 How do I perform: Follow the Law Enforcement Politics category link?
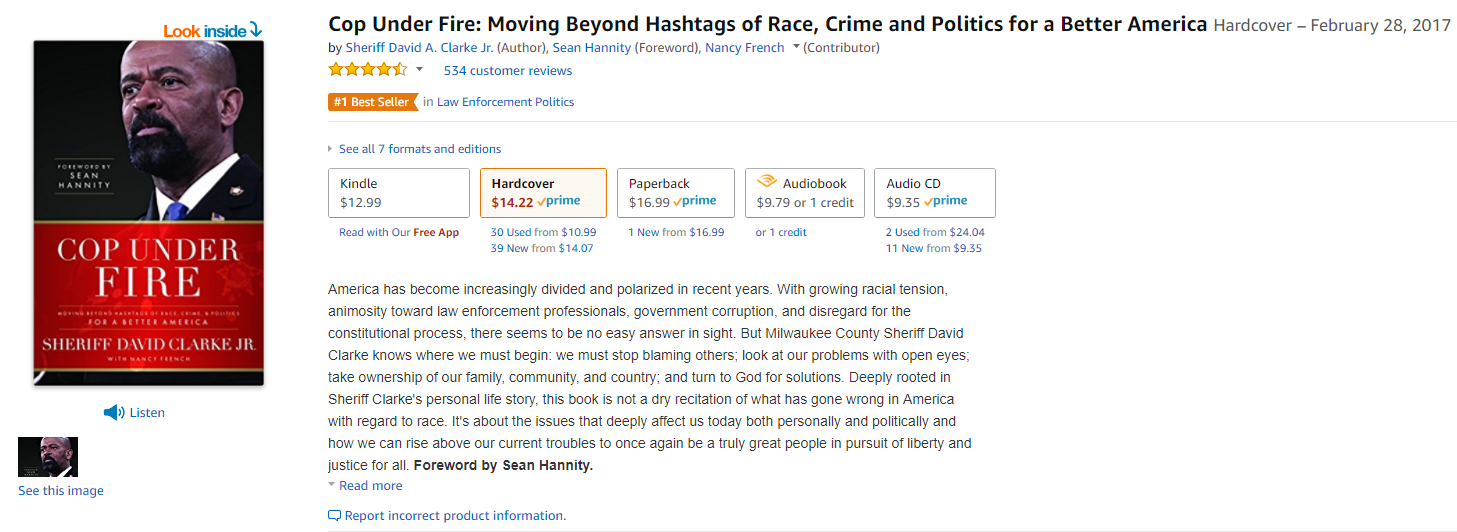pyautogui.click(x=506, y=102)
